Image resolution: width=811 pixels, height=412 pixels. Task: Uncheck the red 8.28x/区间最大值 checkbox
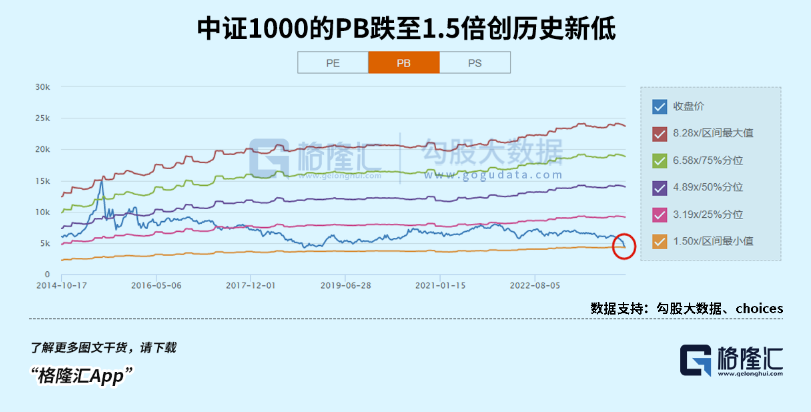point(659,133)
